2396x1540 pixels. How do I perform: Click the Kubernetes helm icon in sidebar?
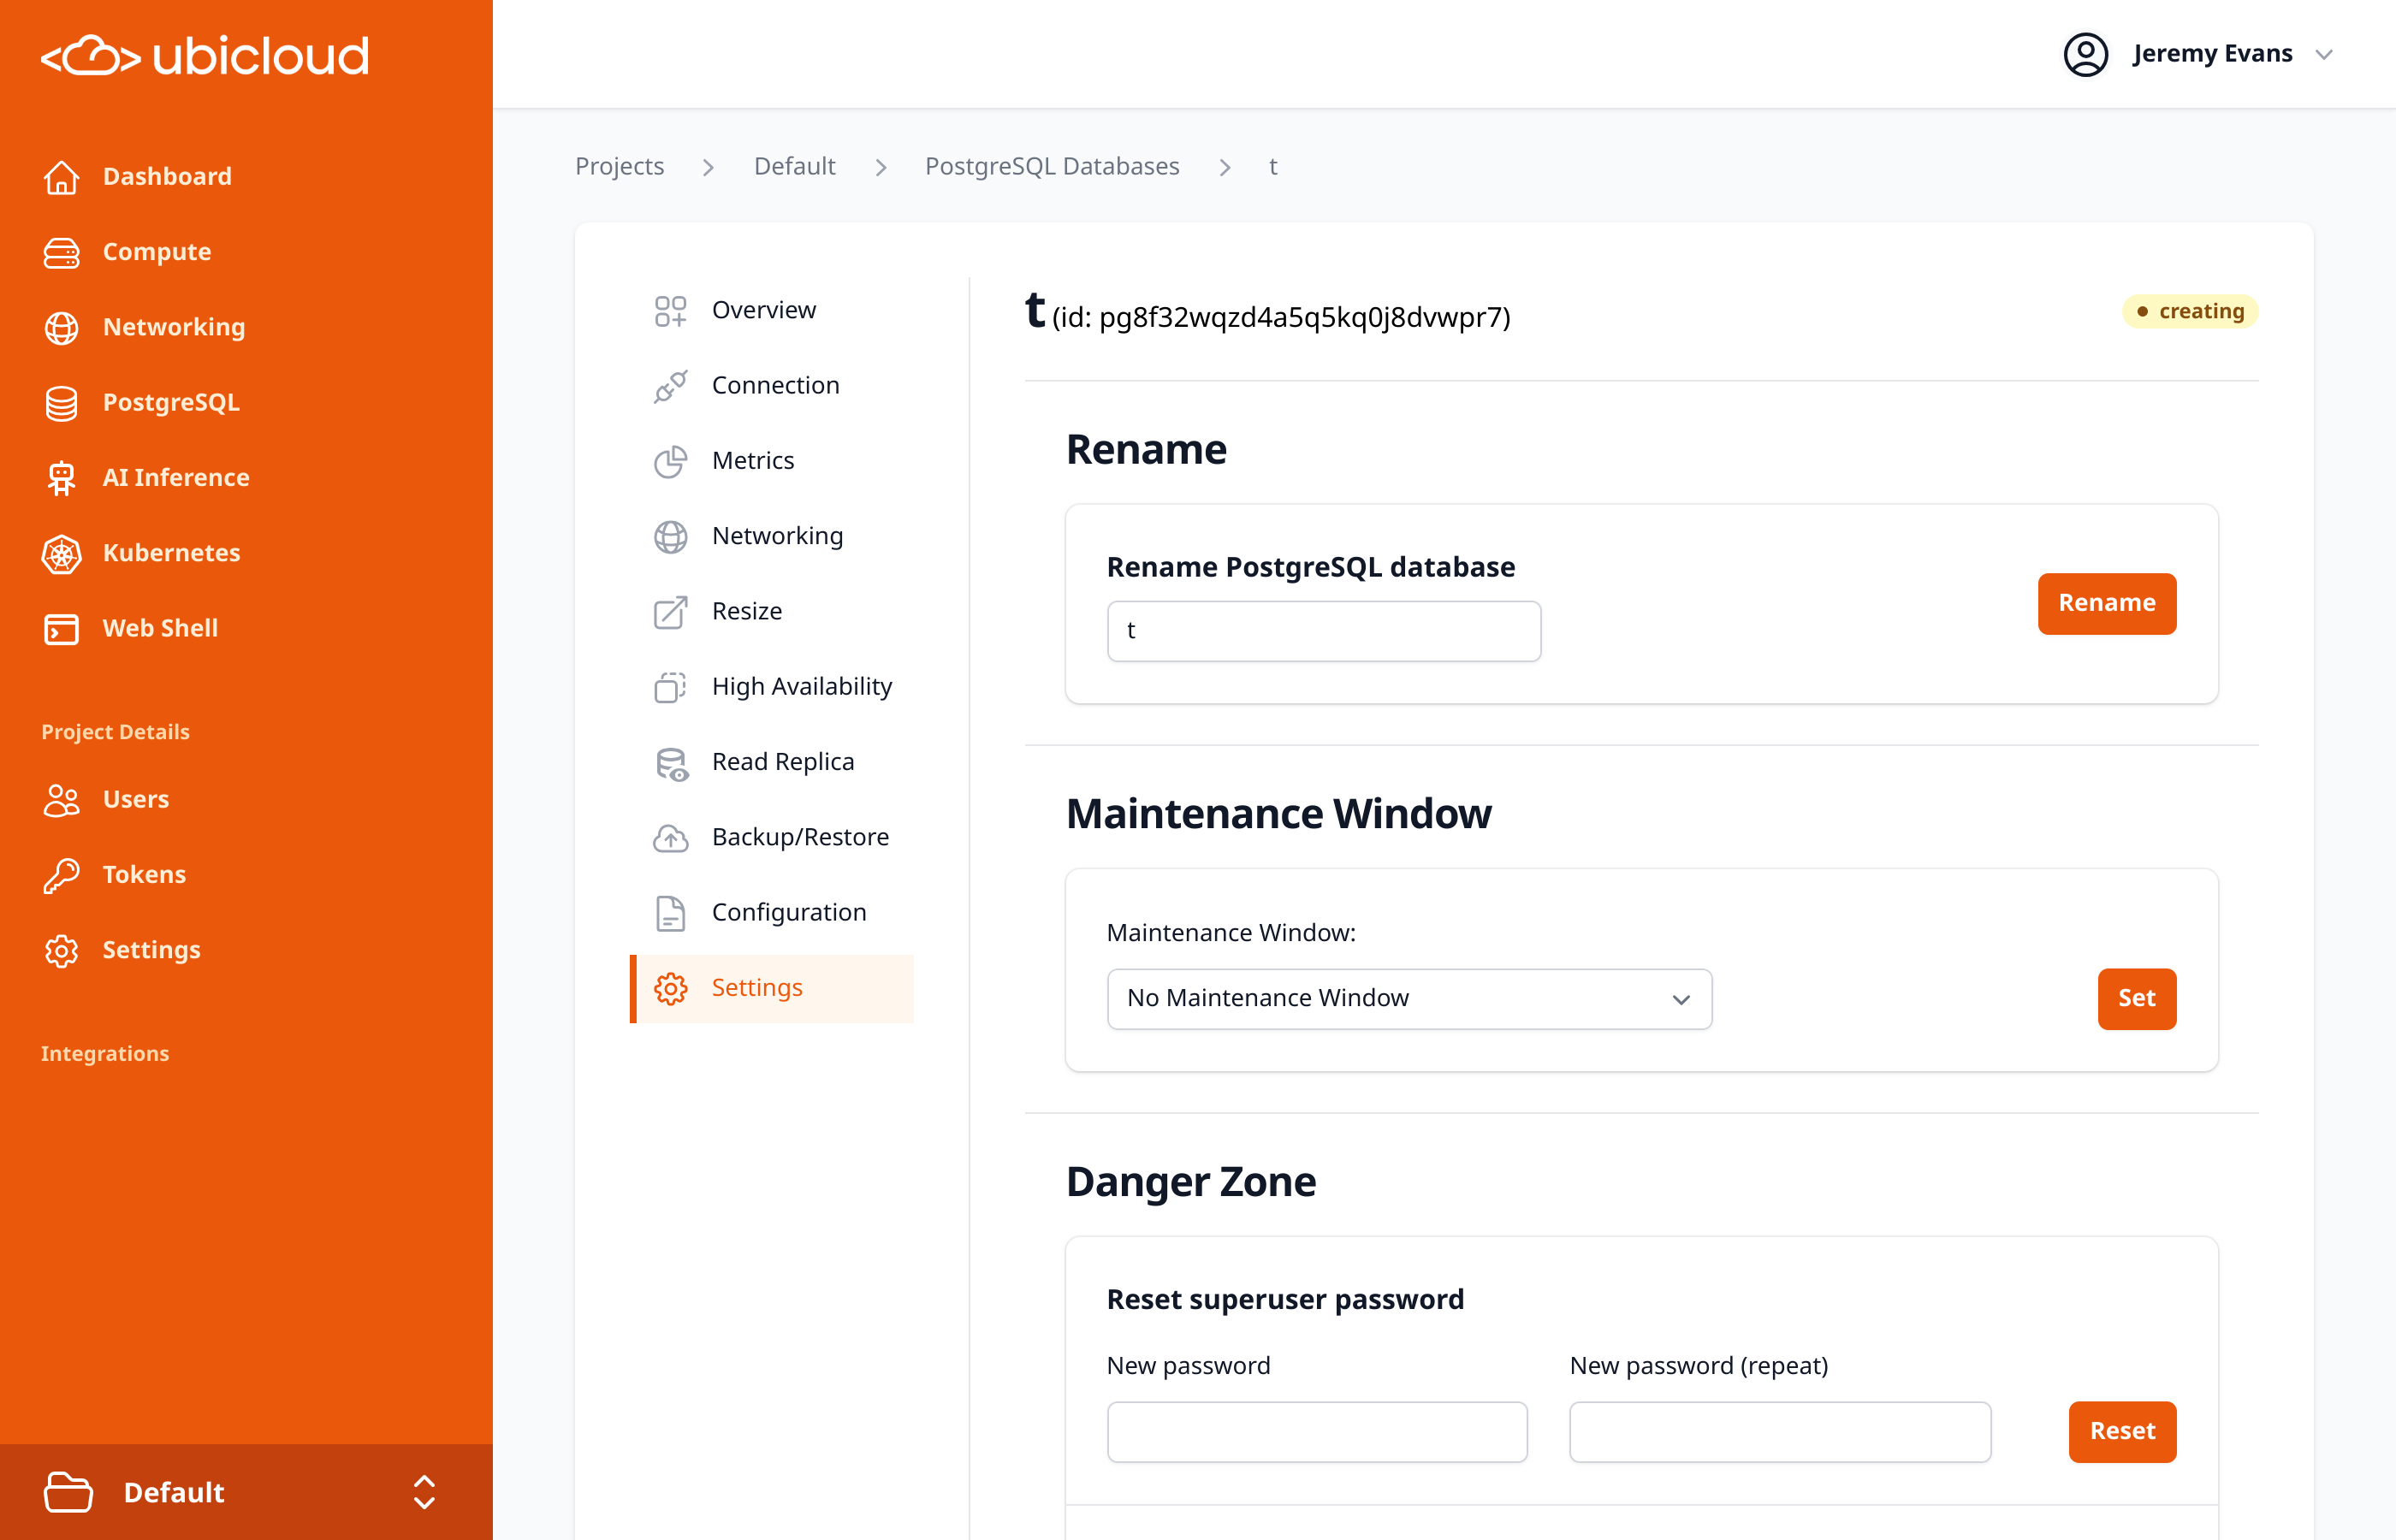click(61, 553)
